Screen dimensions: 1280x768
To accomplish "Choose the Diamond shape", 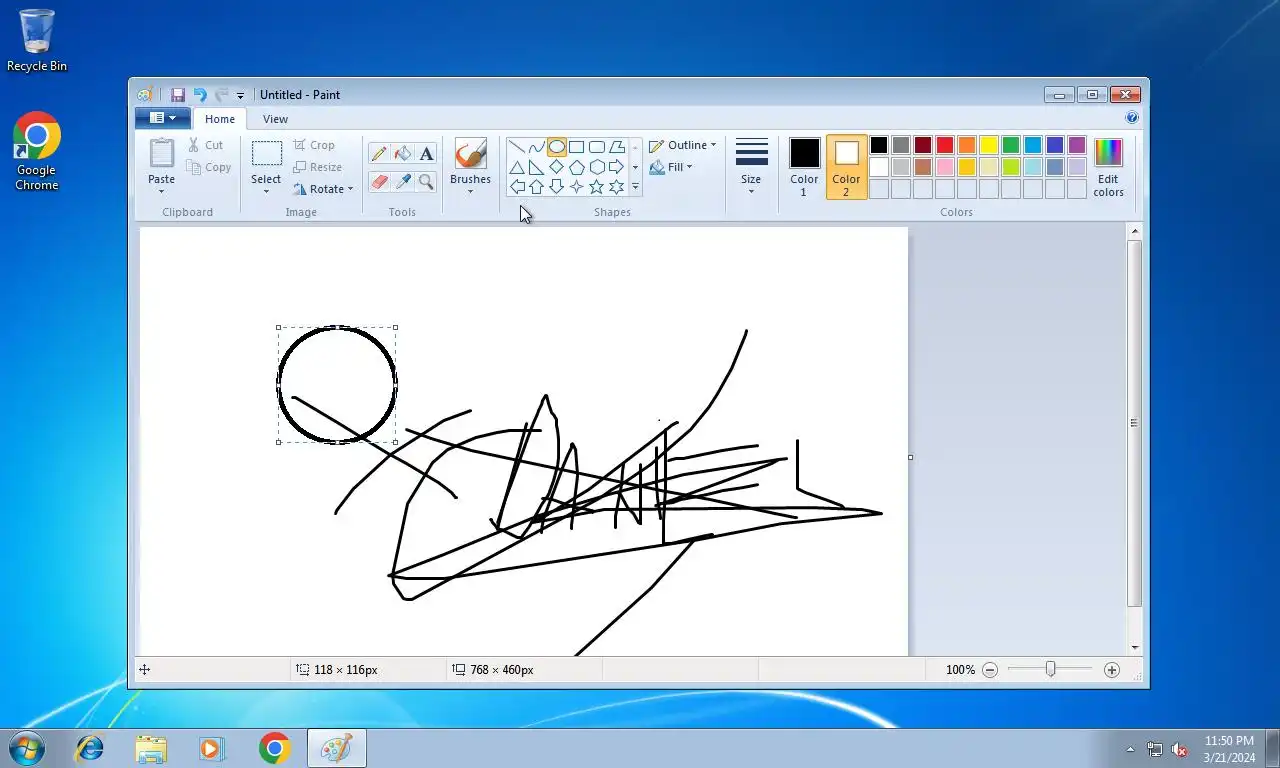I will [x=557, y=167].
